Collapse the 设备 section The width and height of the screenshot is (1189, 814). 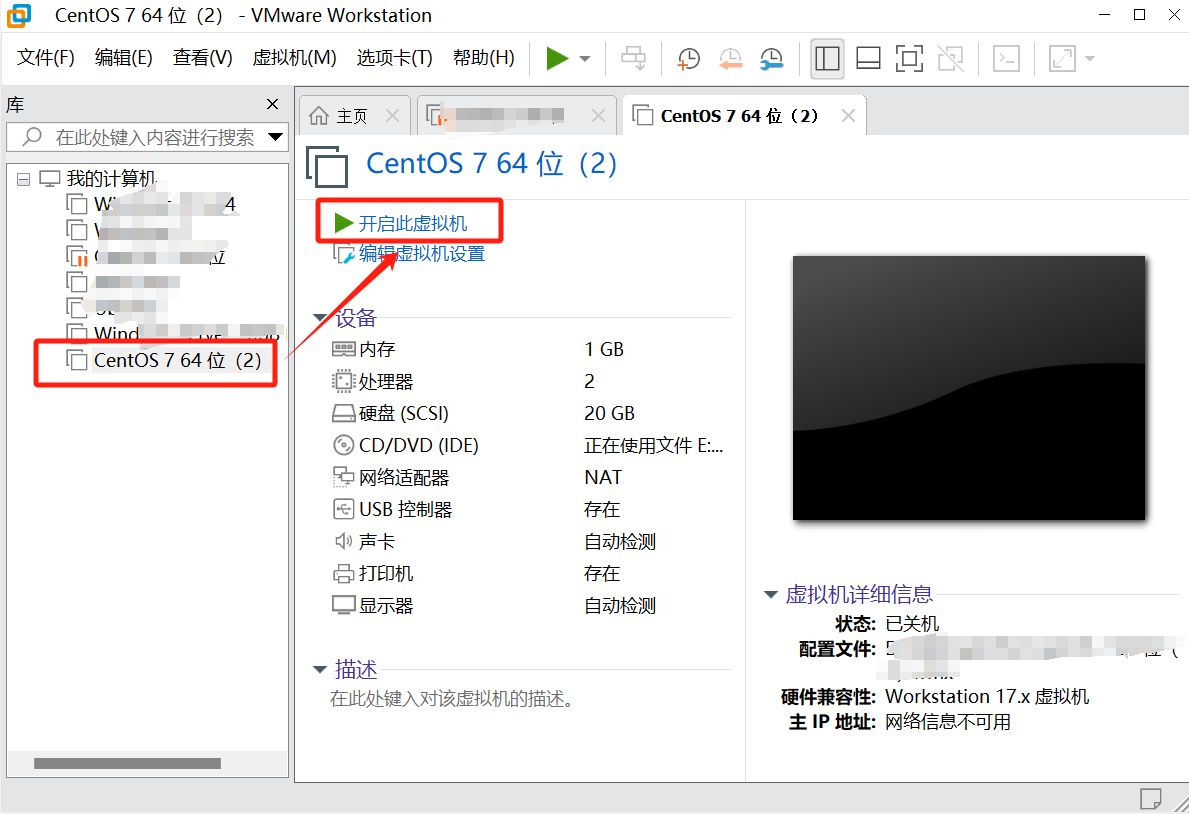(320, 318)
